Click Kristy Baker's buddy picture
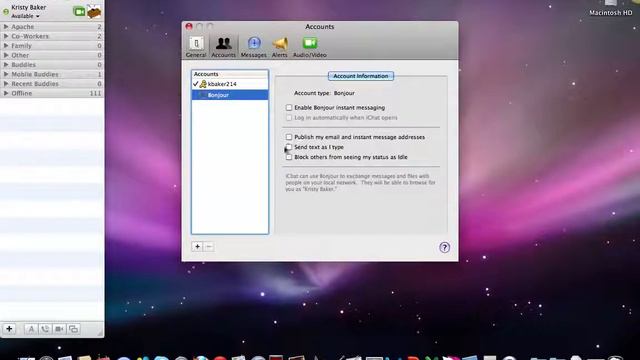Viewport: 640px width, 360px height. point(94,11)
